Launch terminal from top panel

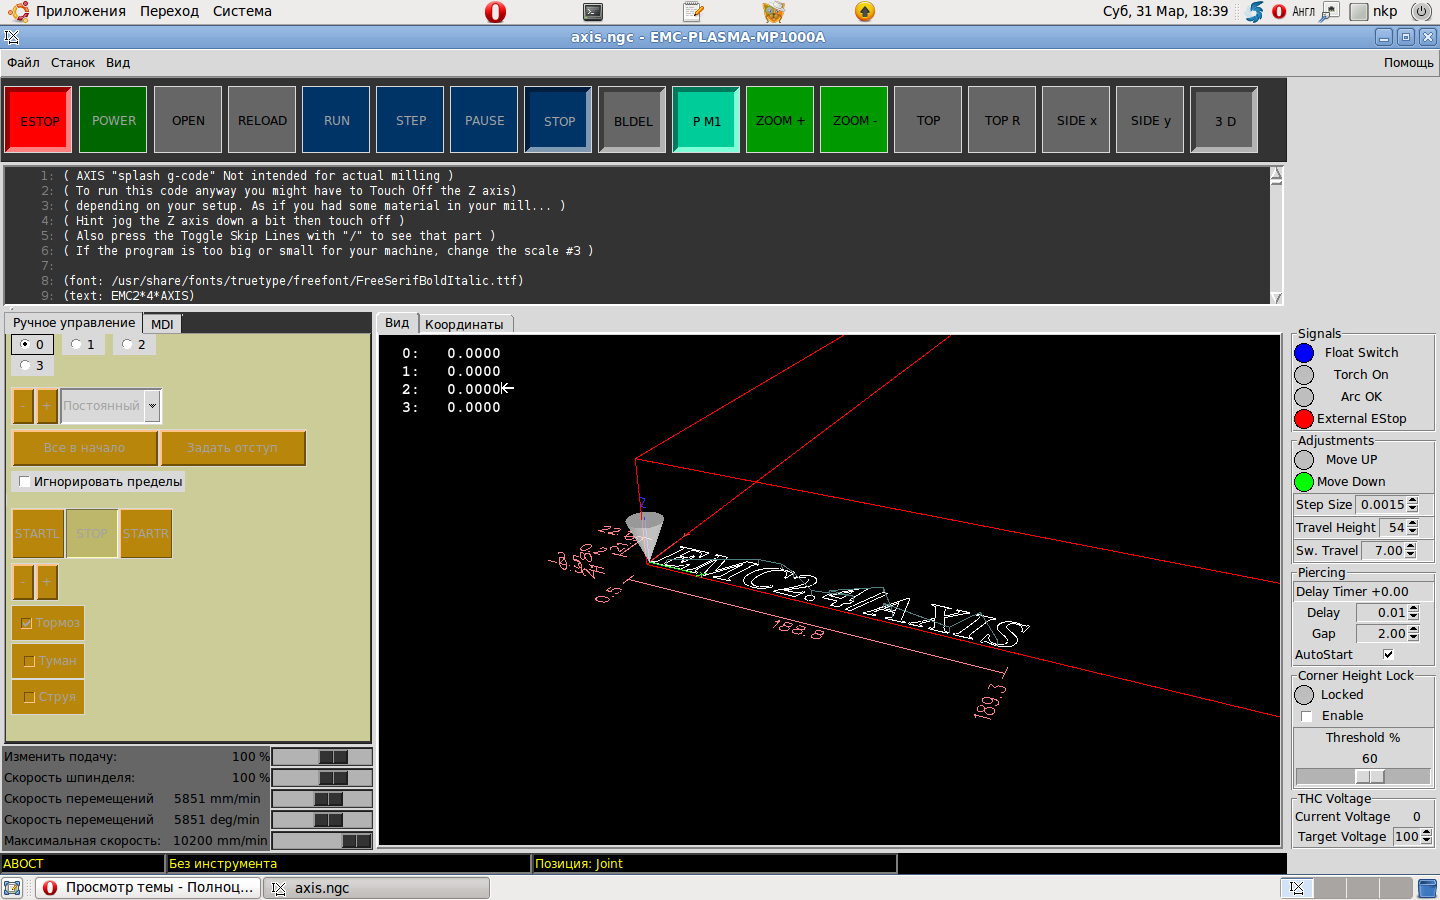pyautogui.click(x=593, y=12)
